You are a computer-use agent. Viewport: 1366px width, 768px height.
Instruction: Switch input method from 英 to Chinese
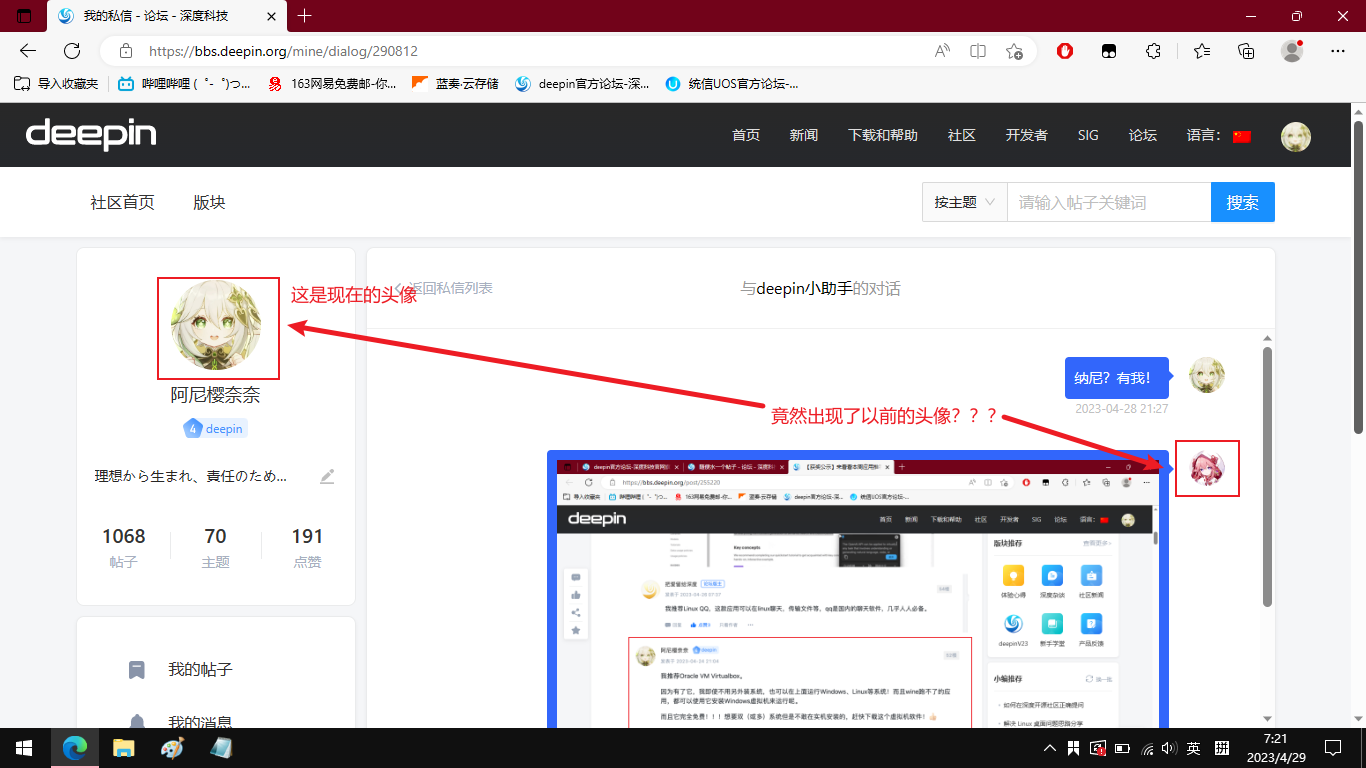[1193, 748]
